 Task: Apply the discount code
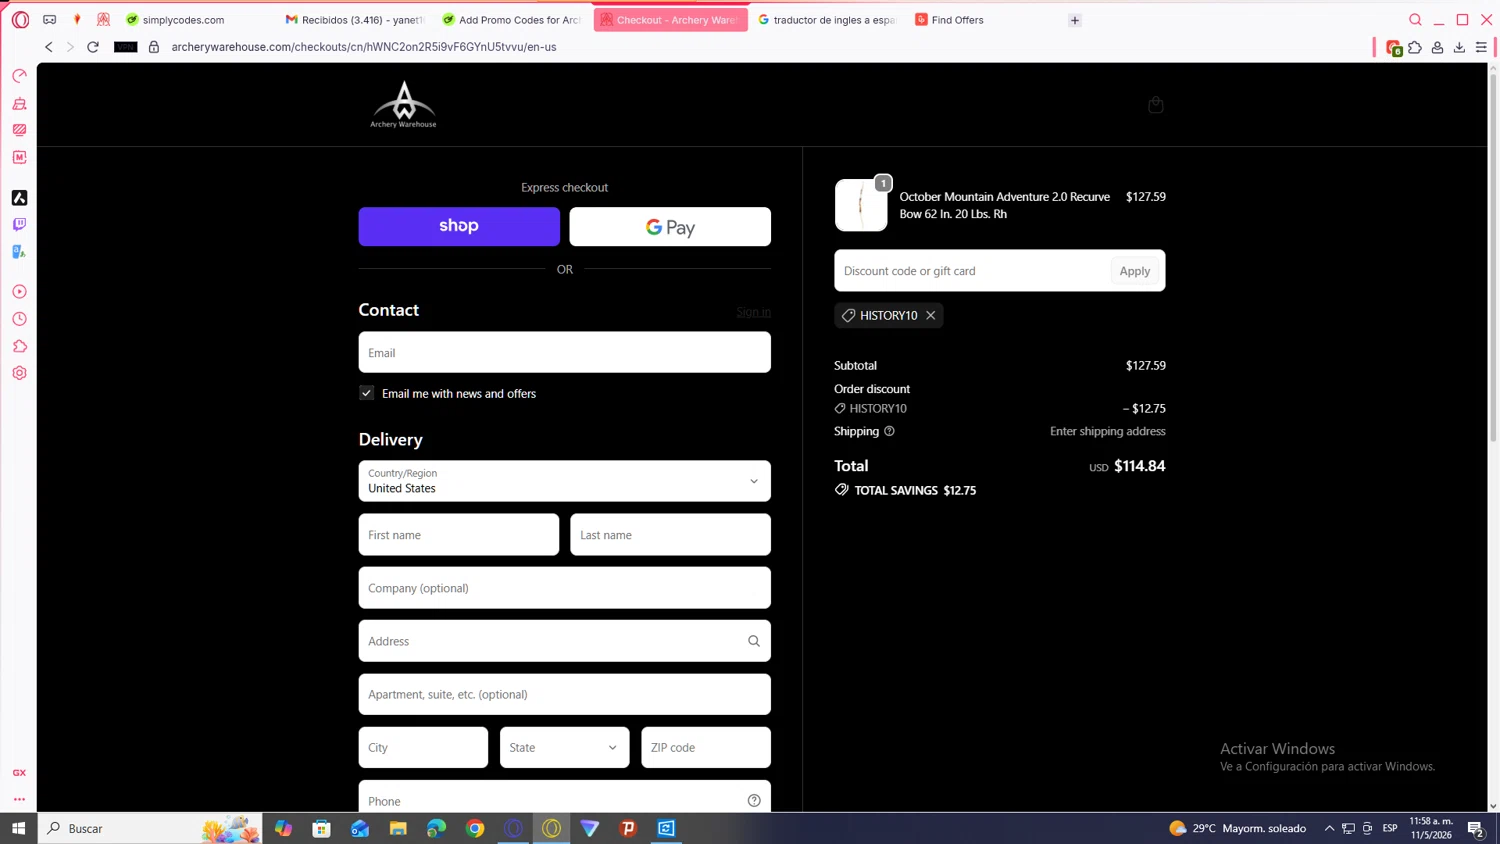[x=1135, y=271]
